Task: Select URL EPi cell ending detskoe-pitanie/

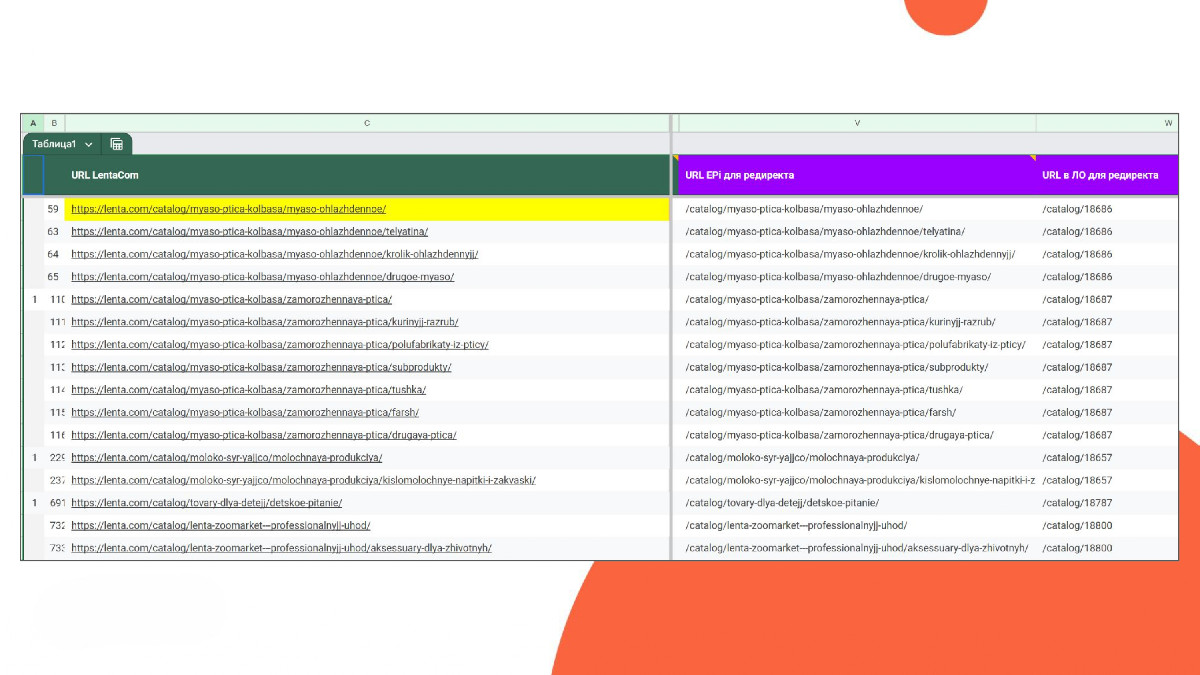Action: tap(857, 503)
